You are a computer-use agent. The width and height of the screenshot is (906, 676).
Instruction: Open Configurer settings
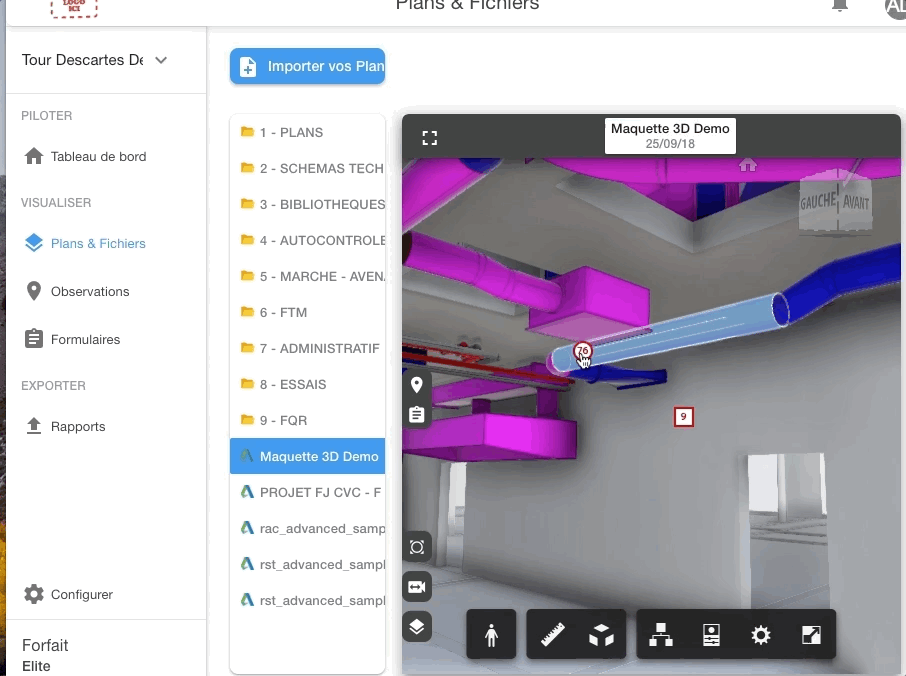click(x=81, y=595)
